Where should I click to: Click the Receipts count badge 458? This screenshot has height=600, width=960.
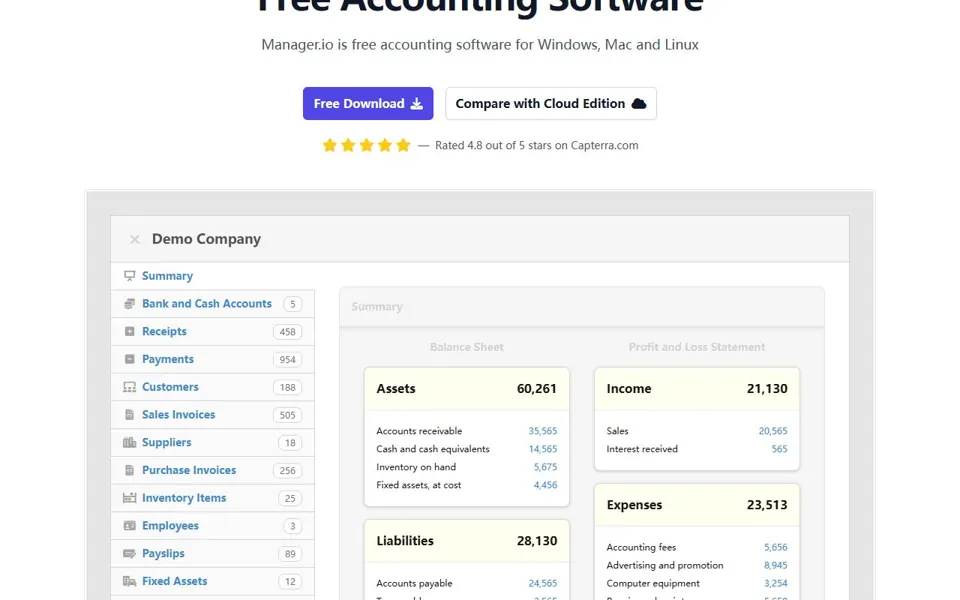[288, 332]
